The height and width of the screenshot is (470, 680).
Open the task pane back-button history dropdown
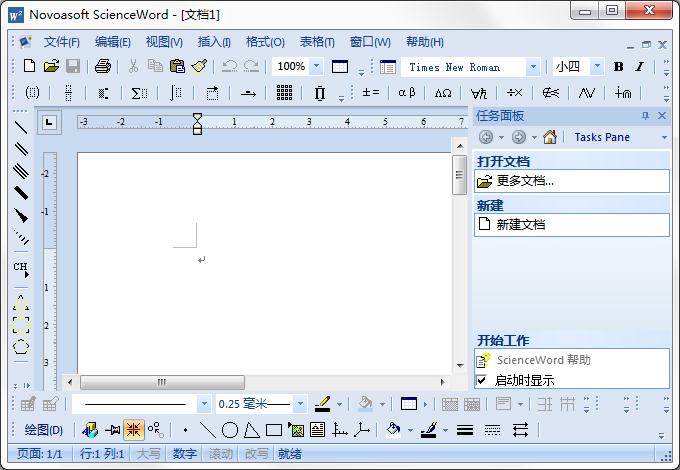[x=501, y=137]
